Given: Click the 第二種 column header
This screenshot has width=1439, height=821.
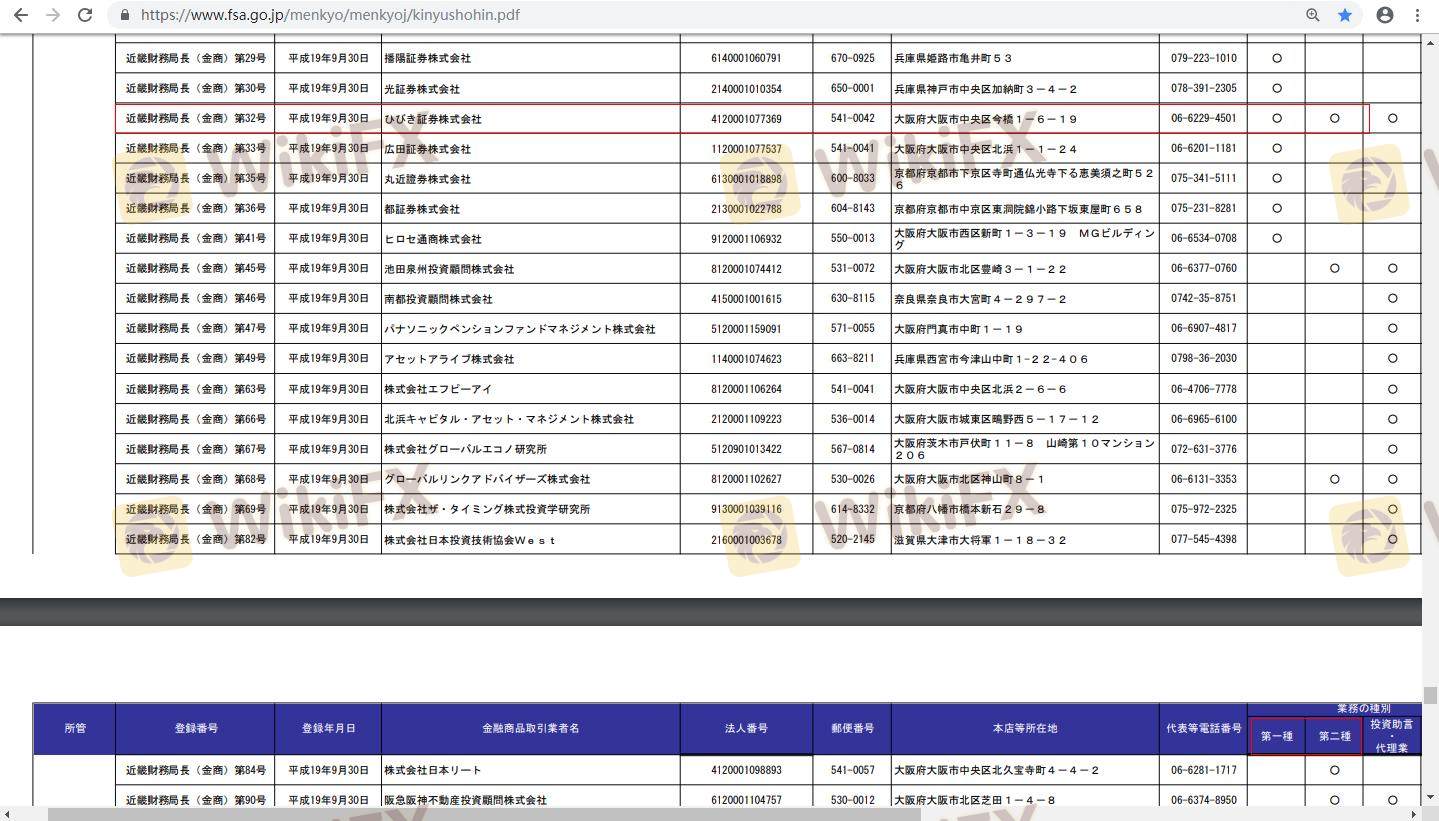Looking at the screenshot, I should point(1334,737).
